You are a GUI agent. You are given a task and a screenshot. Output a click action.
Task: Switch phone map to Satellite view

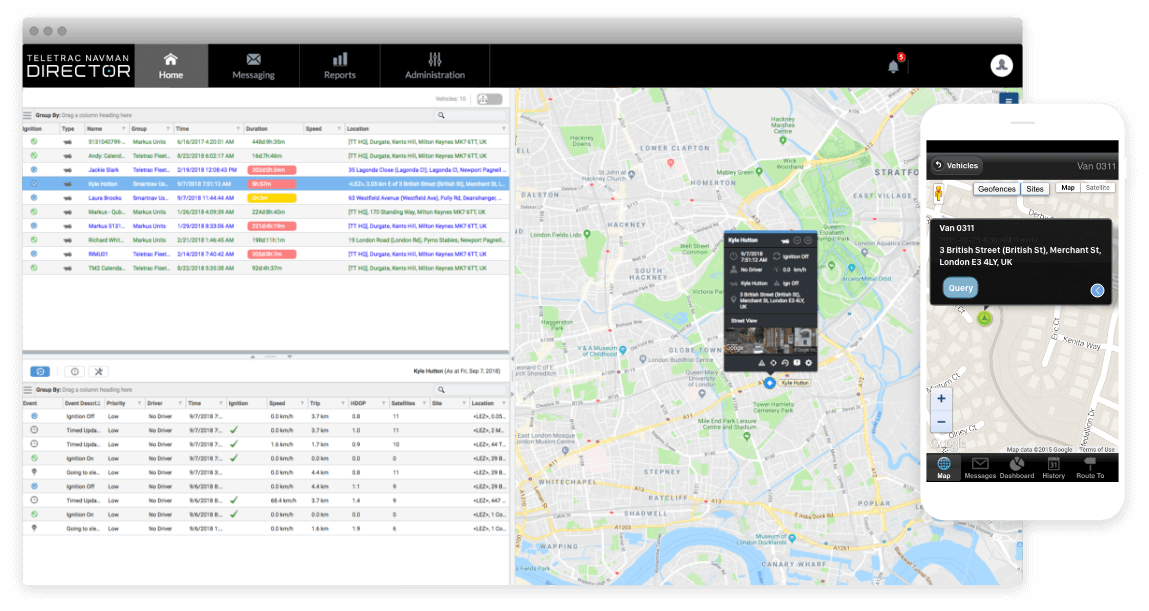[x=1098, y=188]
